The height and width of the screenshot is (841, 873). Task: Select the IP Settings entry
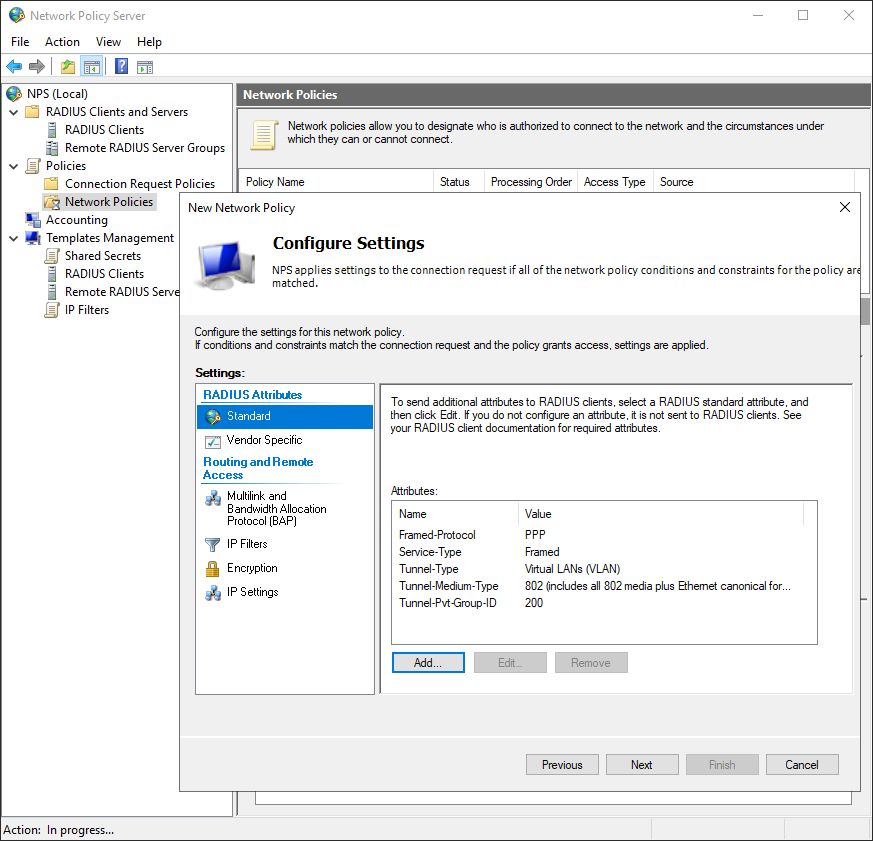[x=285, y=592]
